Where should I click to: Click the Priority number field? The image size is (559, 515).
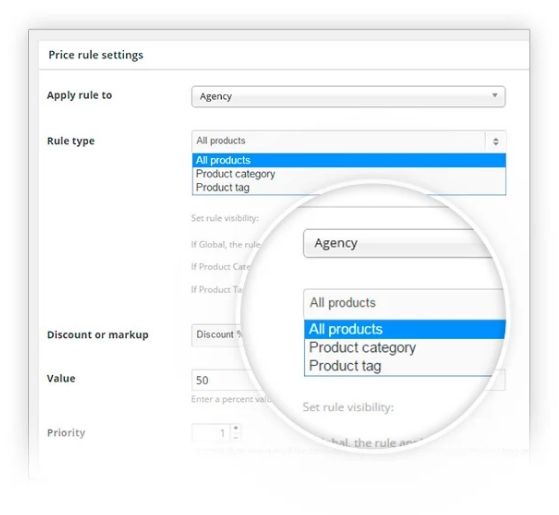tap(212, 433)
